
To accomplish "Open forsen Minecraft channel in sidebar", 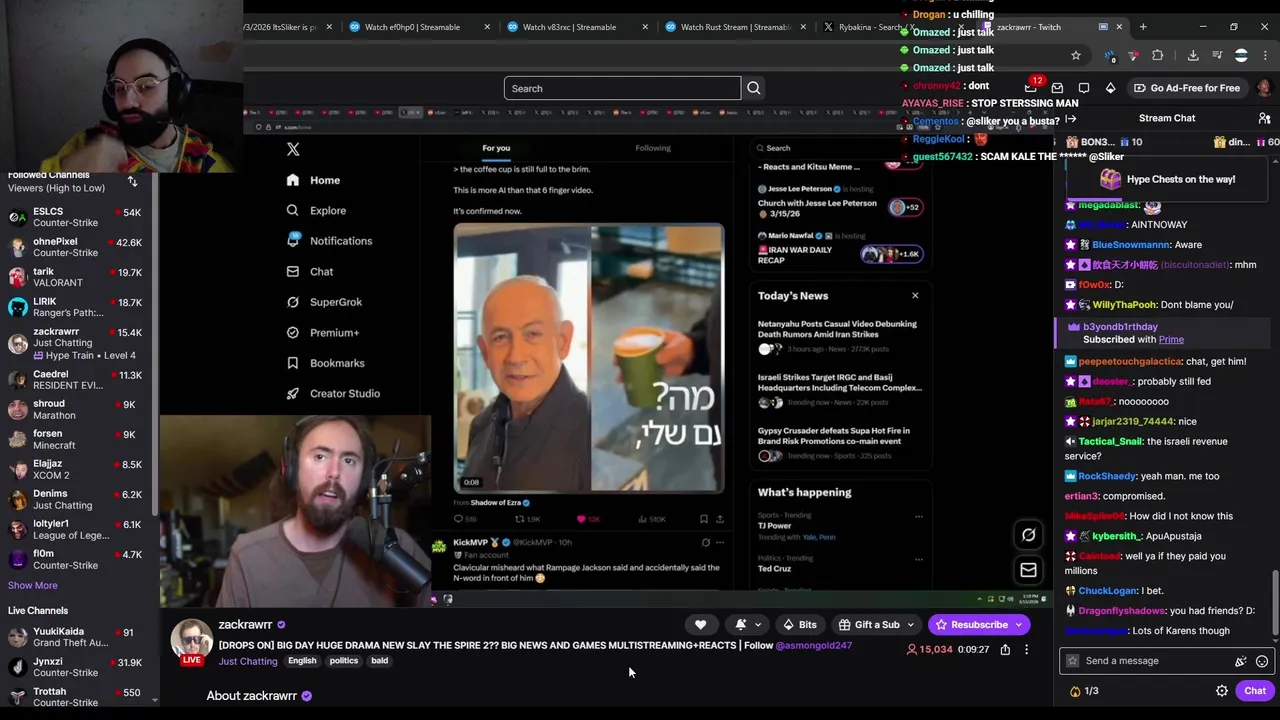I will pyautogui.click(x=75, y=439).
